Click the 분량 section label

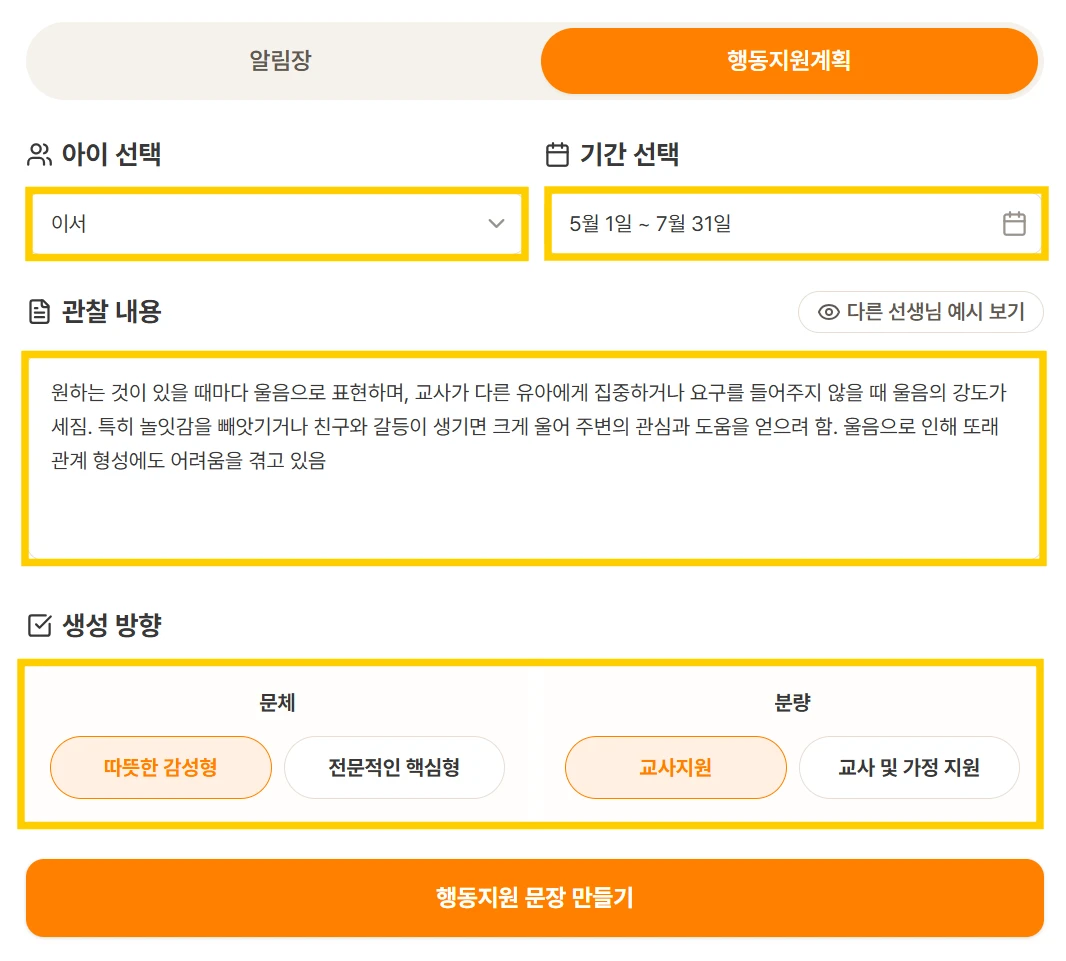pos(793,702)
